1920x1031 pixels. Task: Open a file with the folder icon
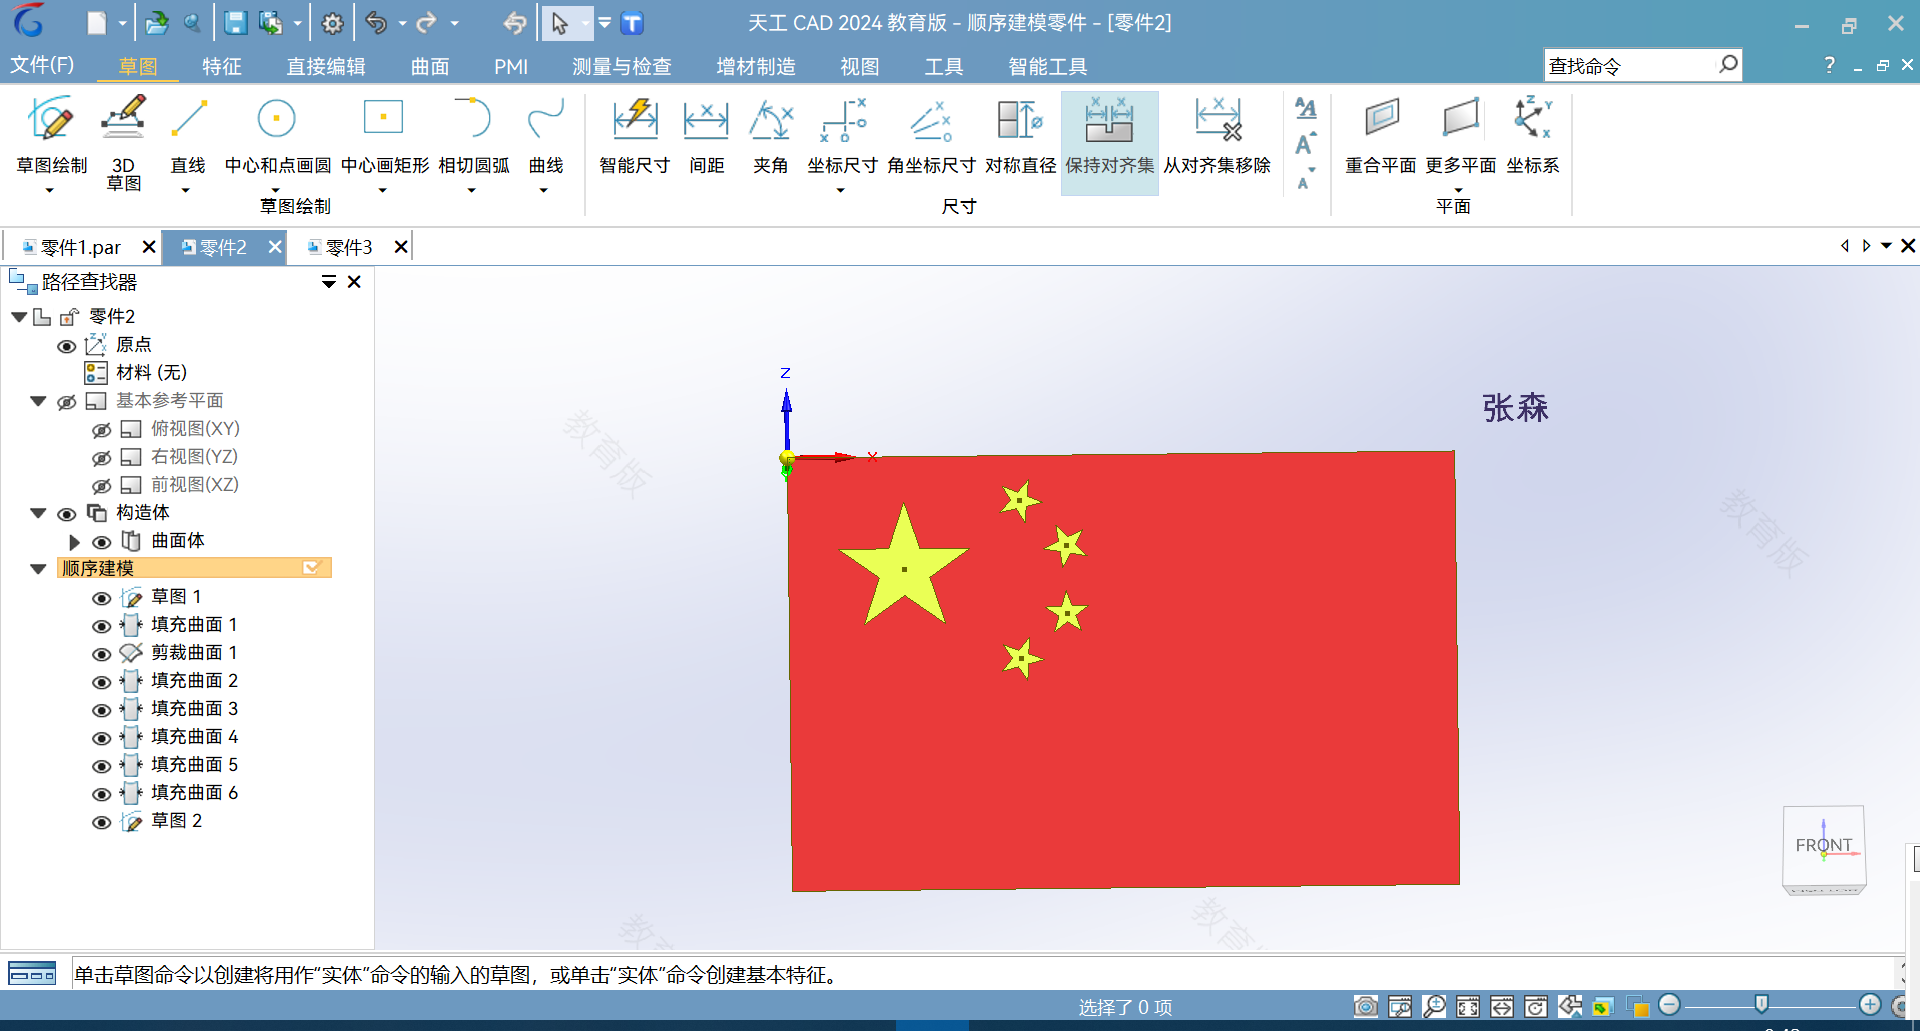coord(157,23)
